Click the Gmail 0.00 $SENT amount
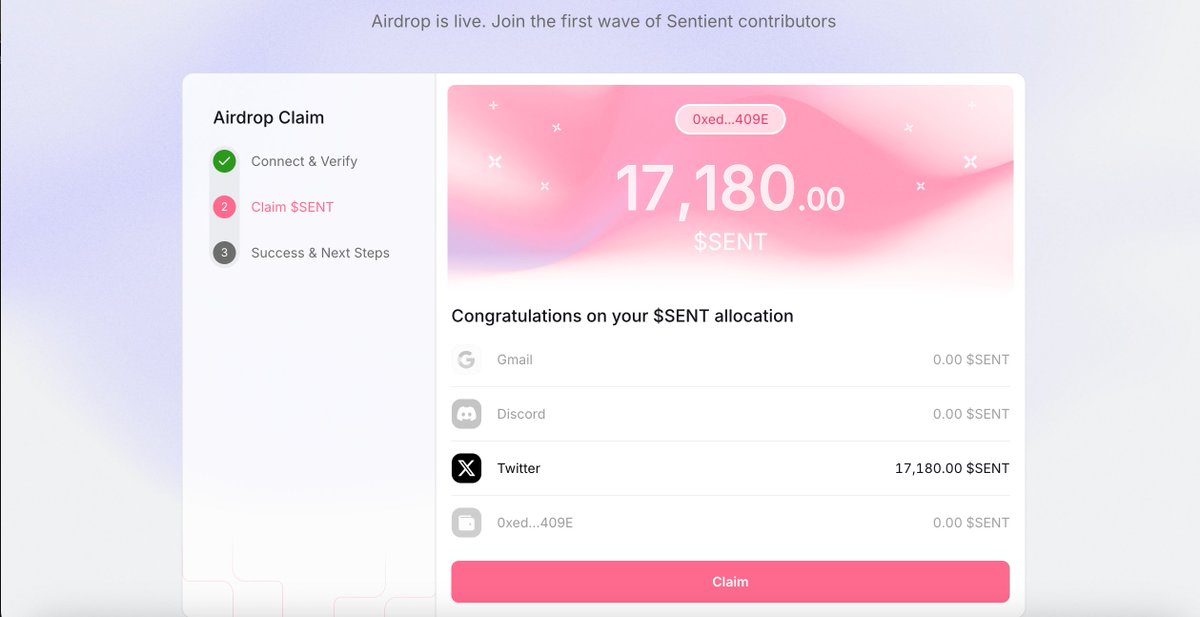The width and height of the screenshot is (1200, 617). tap(971, 360)
